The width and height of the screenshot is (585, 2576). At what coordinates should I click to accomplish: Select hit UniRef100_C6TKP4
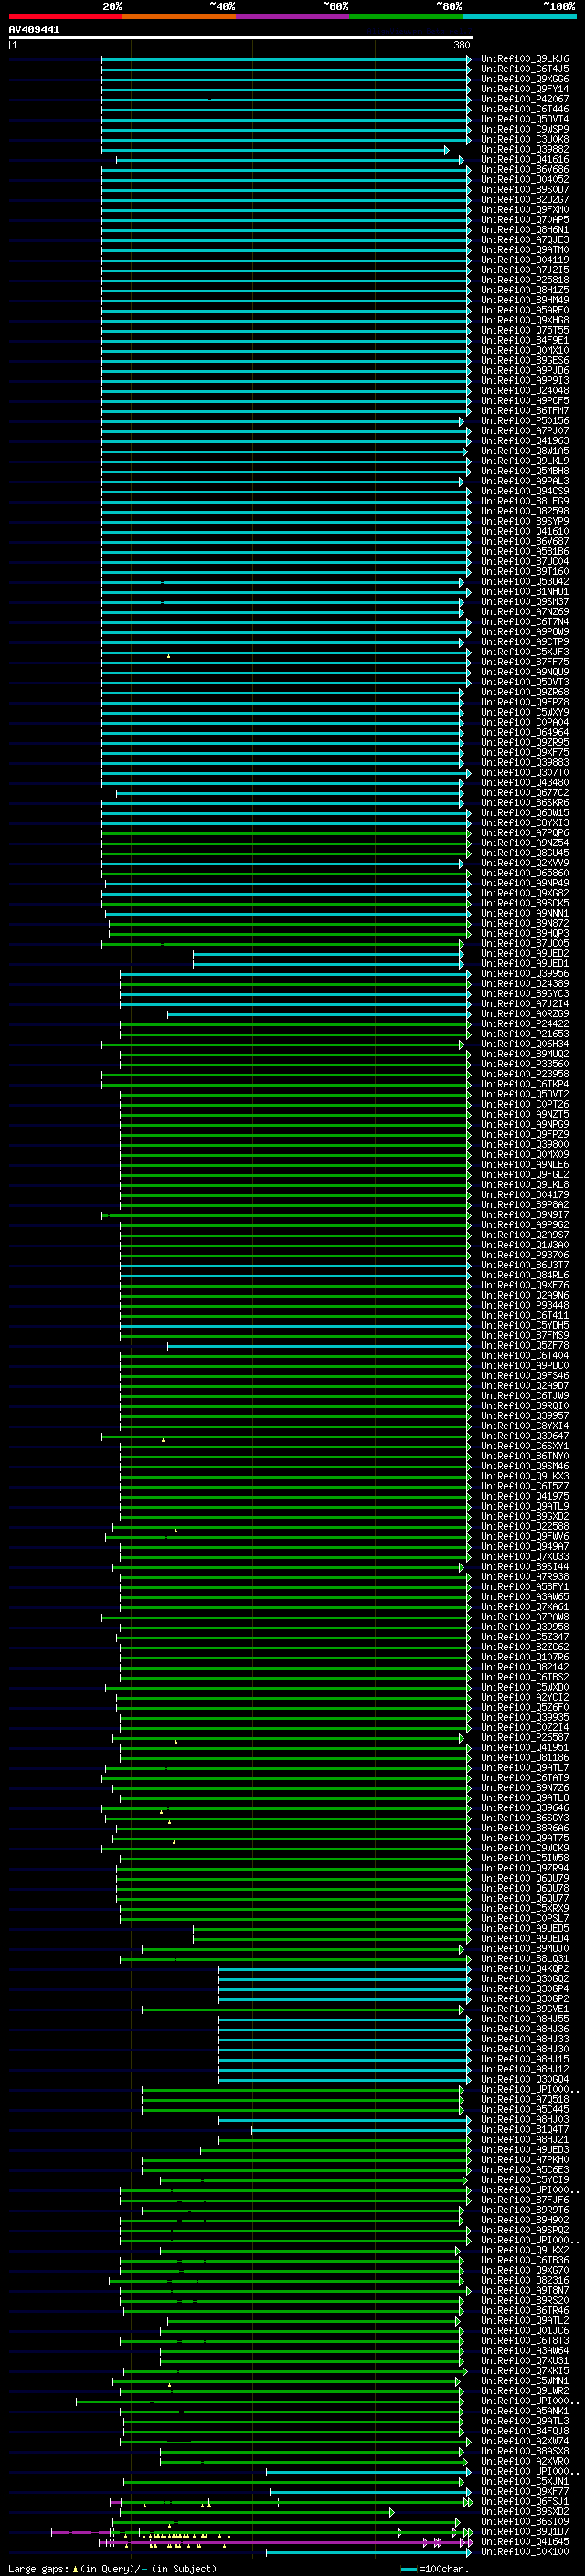pos(524,1084)
